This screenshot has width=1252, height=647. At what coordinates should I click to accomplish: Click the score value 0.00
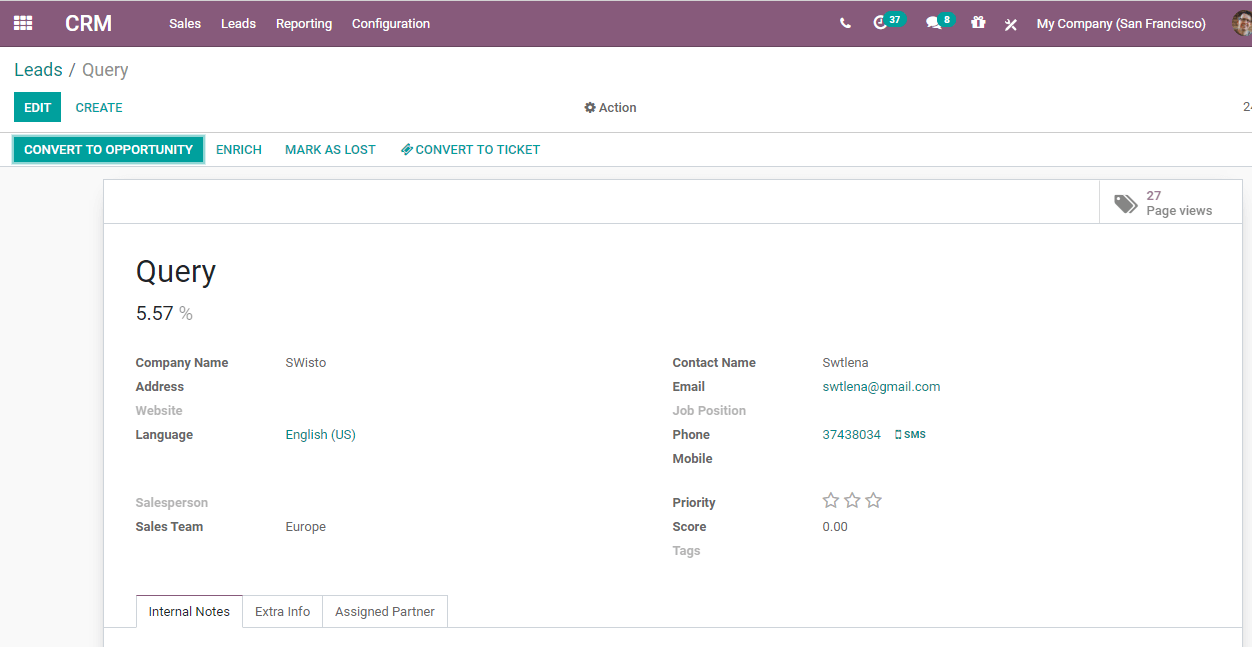[835, 527]
